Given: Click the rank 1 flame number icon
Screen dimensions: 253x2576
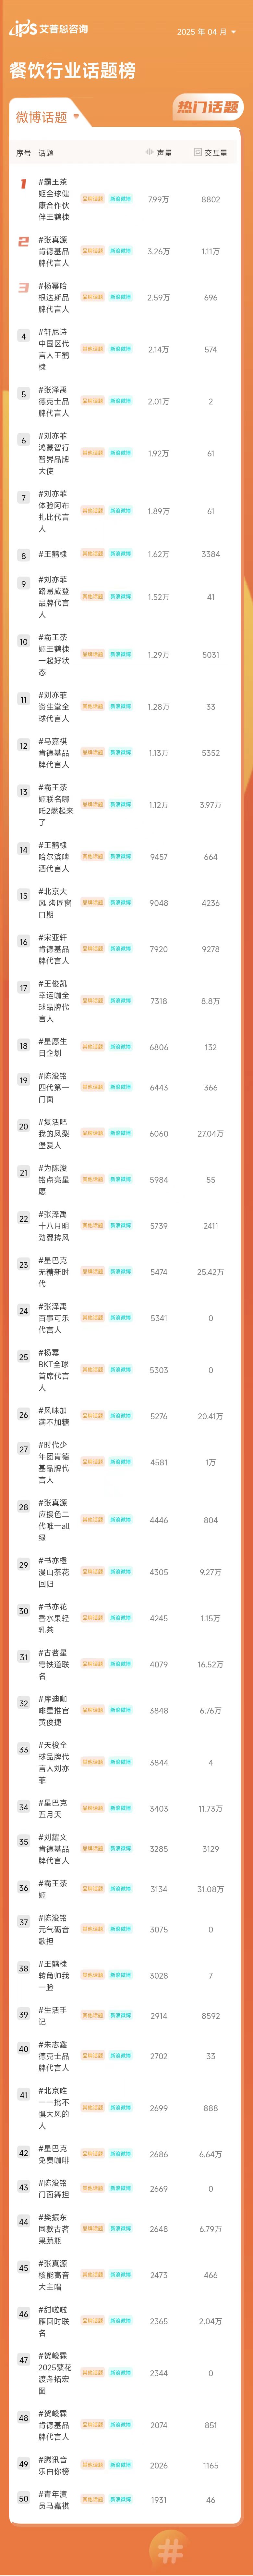Looking at the screenshot, I should [x=23, y=184].
